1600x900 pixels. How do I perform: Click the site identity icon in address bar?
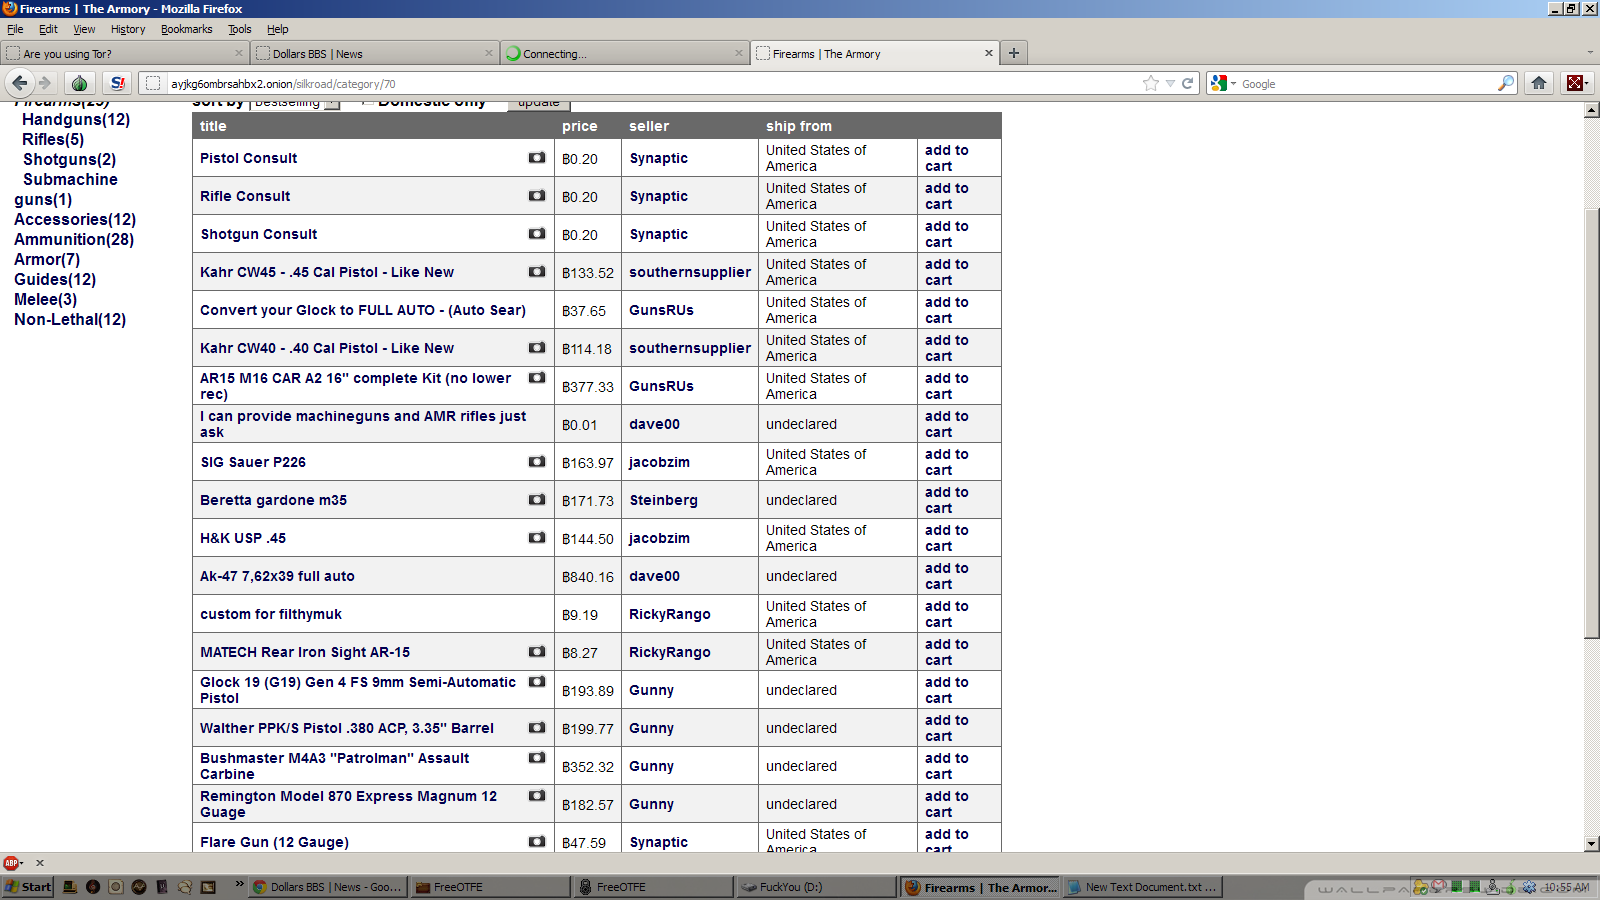tap(153, 83)
